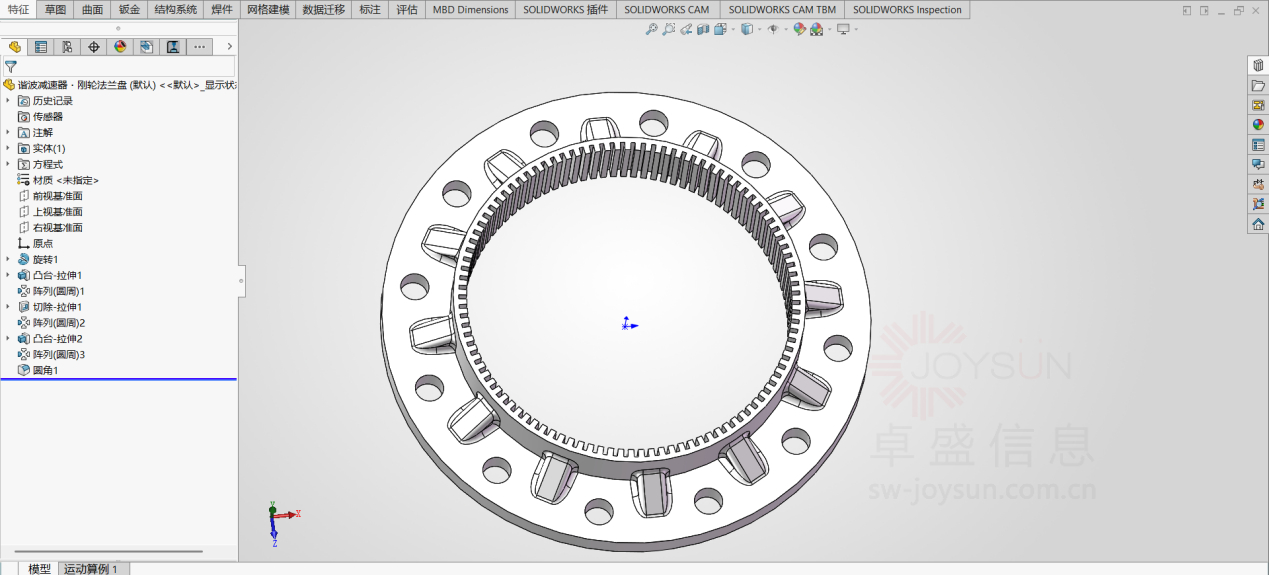
Task: Toggle the Hide/Show Items eye icon
Action: [773, 29]
